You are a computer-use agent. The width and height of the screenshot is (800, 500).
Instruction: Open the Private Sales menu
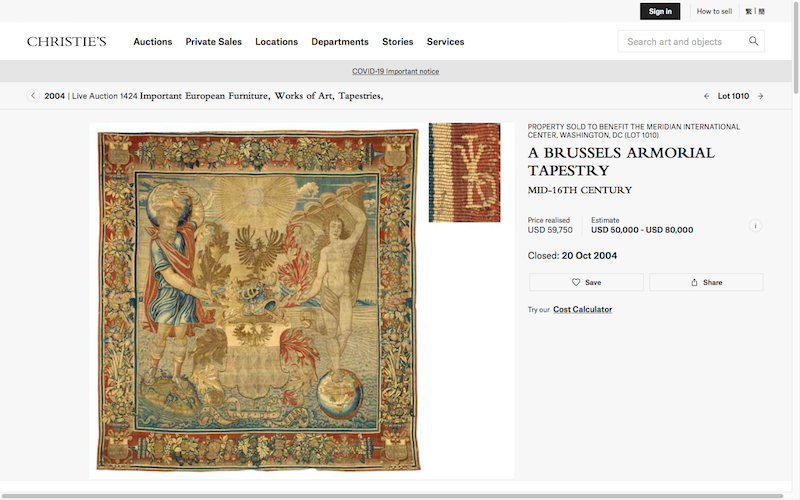pos(213,42)
